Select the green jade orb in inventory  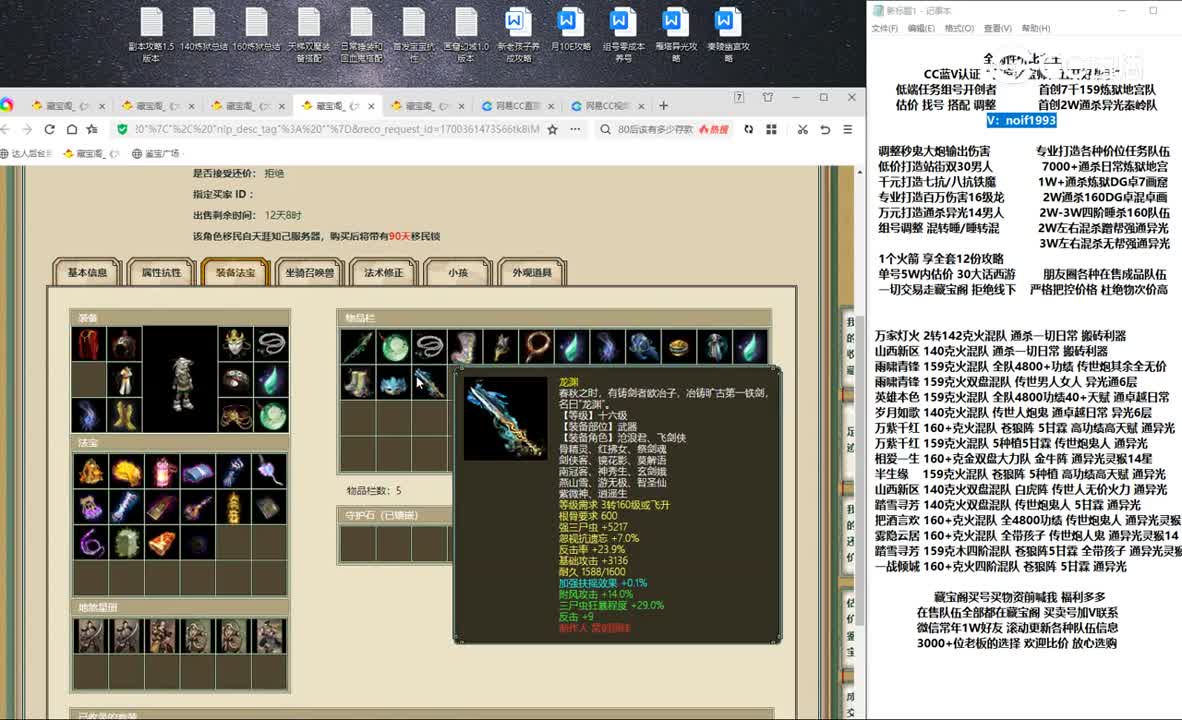pyautogui.click(x=393, y=347)
